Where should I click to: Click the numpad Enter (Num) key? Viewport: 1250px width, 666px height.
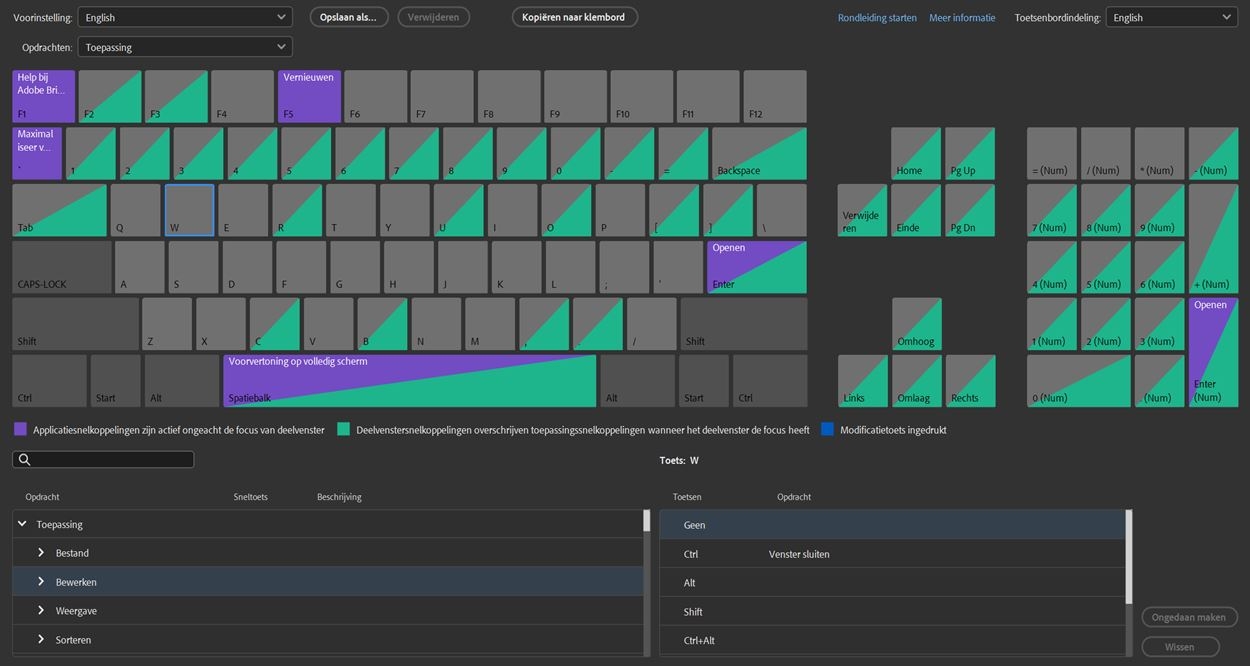[x=1213, y=352]
